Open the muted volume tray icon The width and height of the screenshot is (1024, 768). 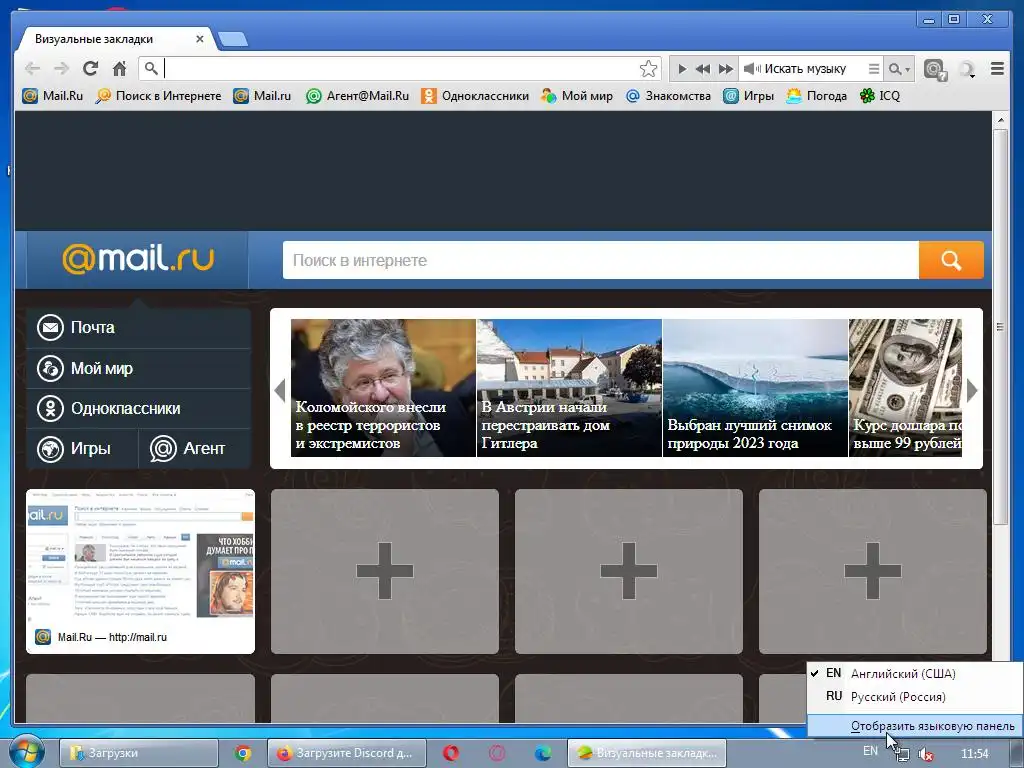(925, 754)
